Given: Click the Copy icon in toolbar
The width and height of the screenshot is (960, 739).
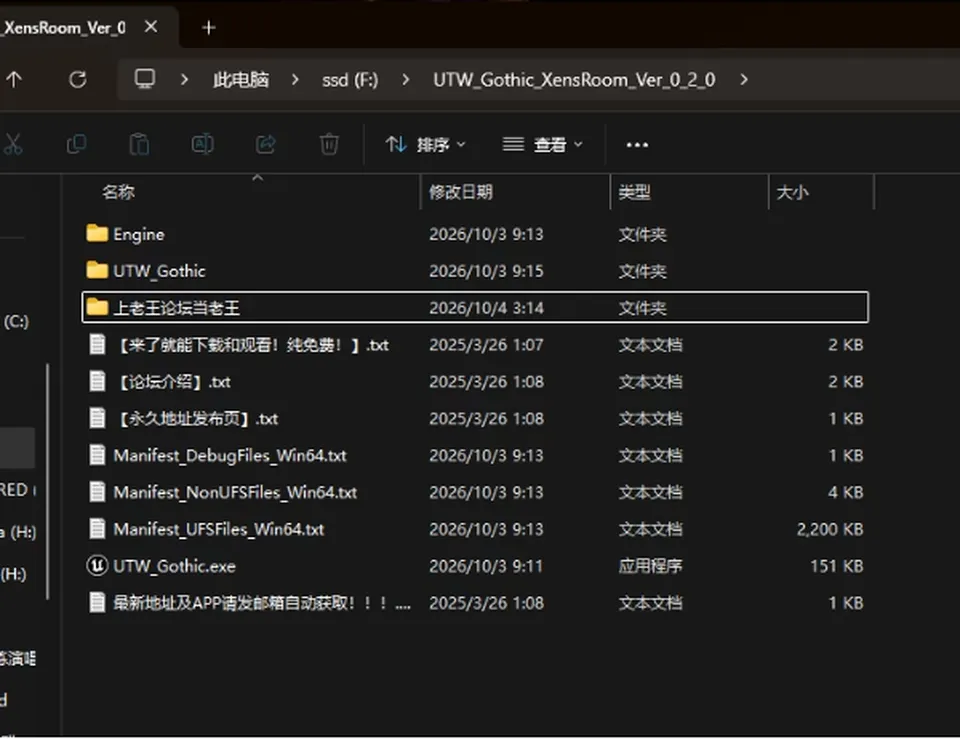Looking at the screenshot, I should pyautogui.click(x=77, y=144).
